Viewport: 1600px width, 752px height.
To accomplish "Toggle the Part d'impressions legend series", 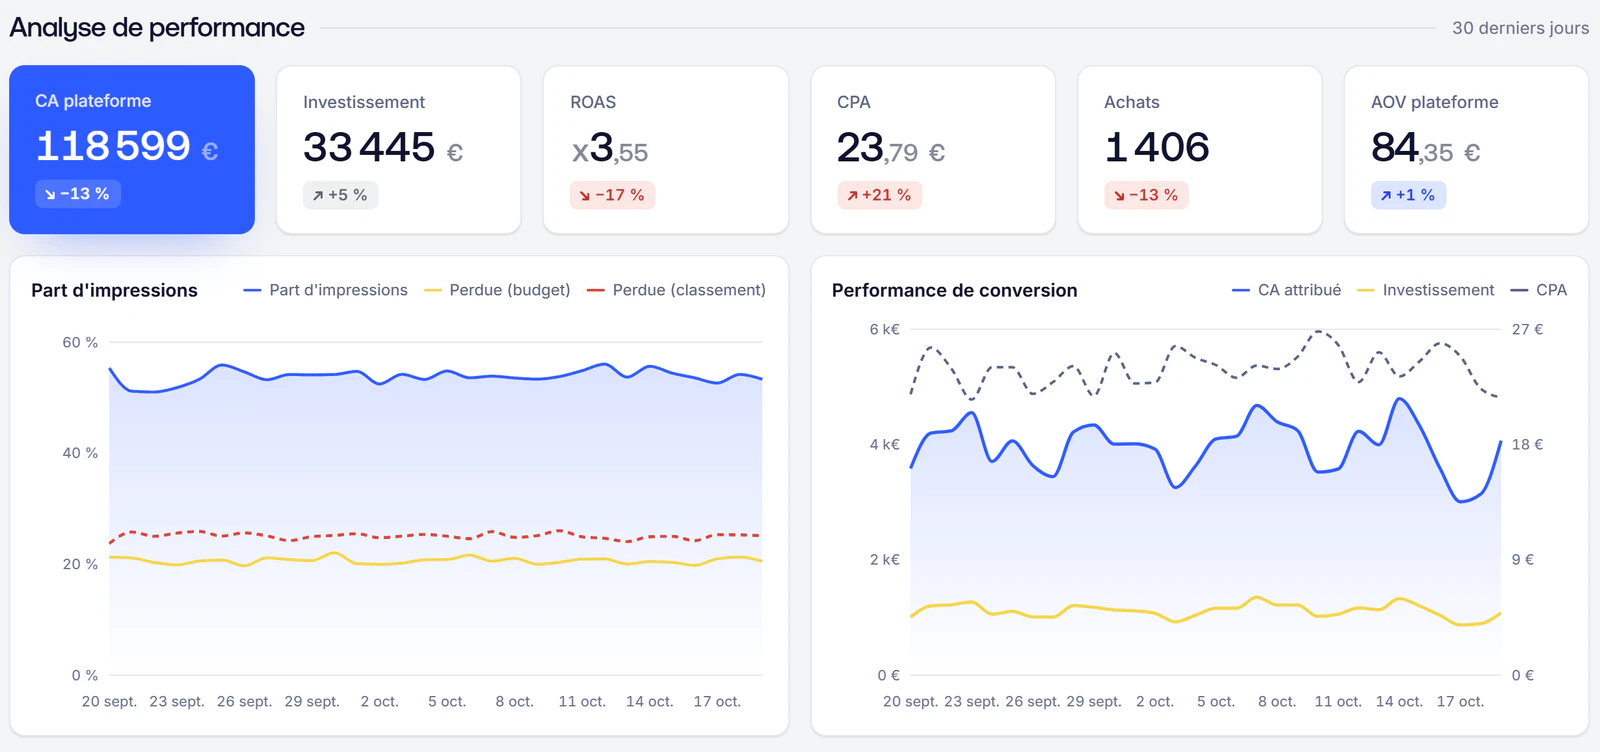I will (x=326, y=290).
